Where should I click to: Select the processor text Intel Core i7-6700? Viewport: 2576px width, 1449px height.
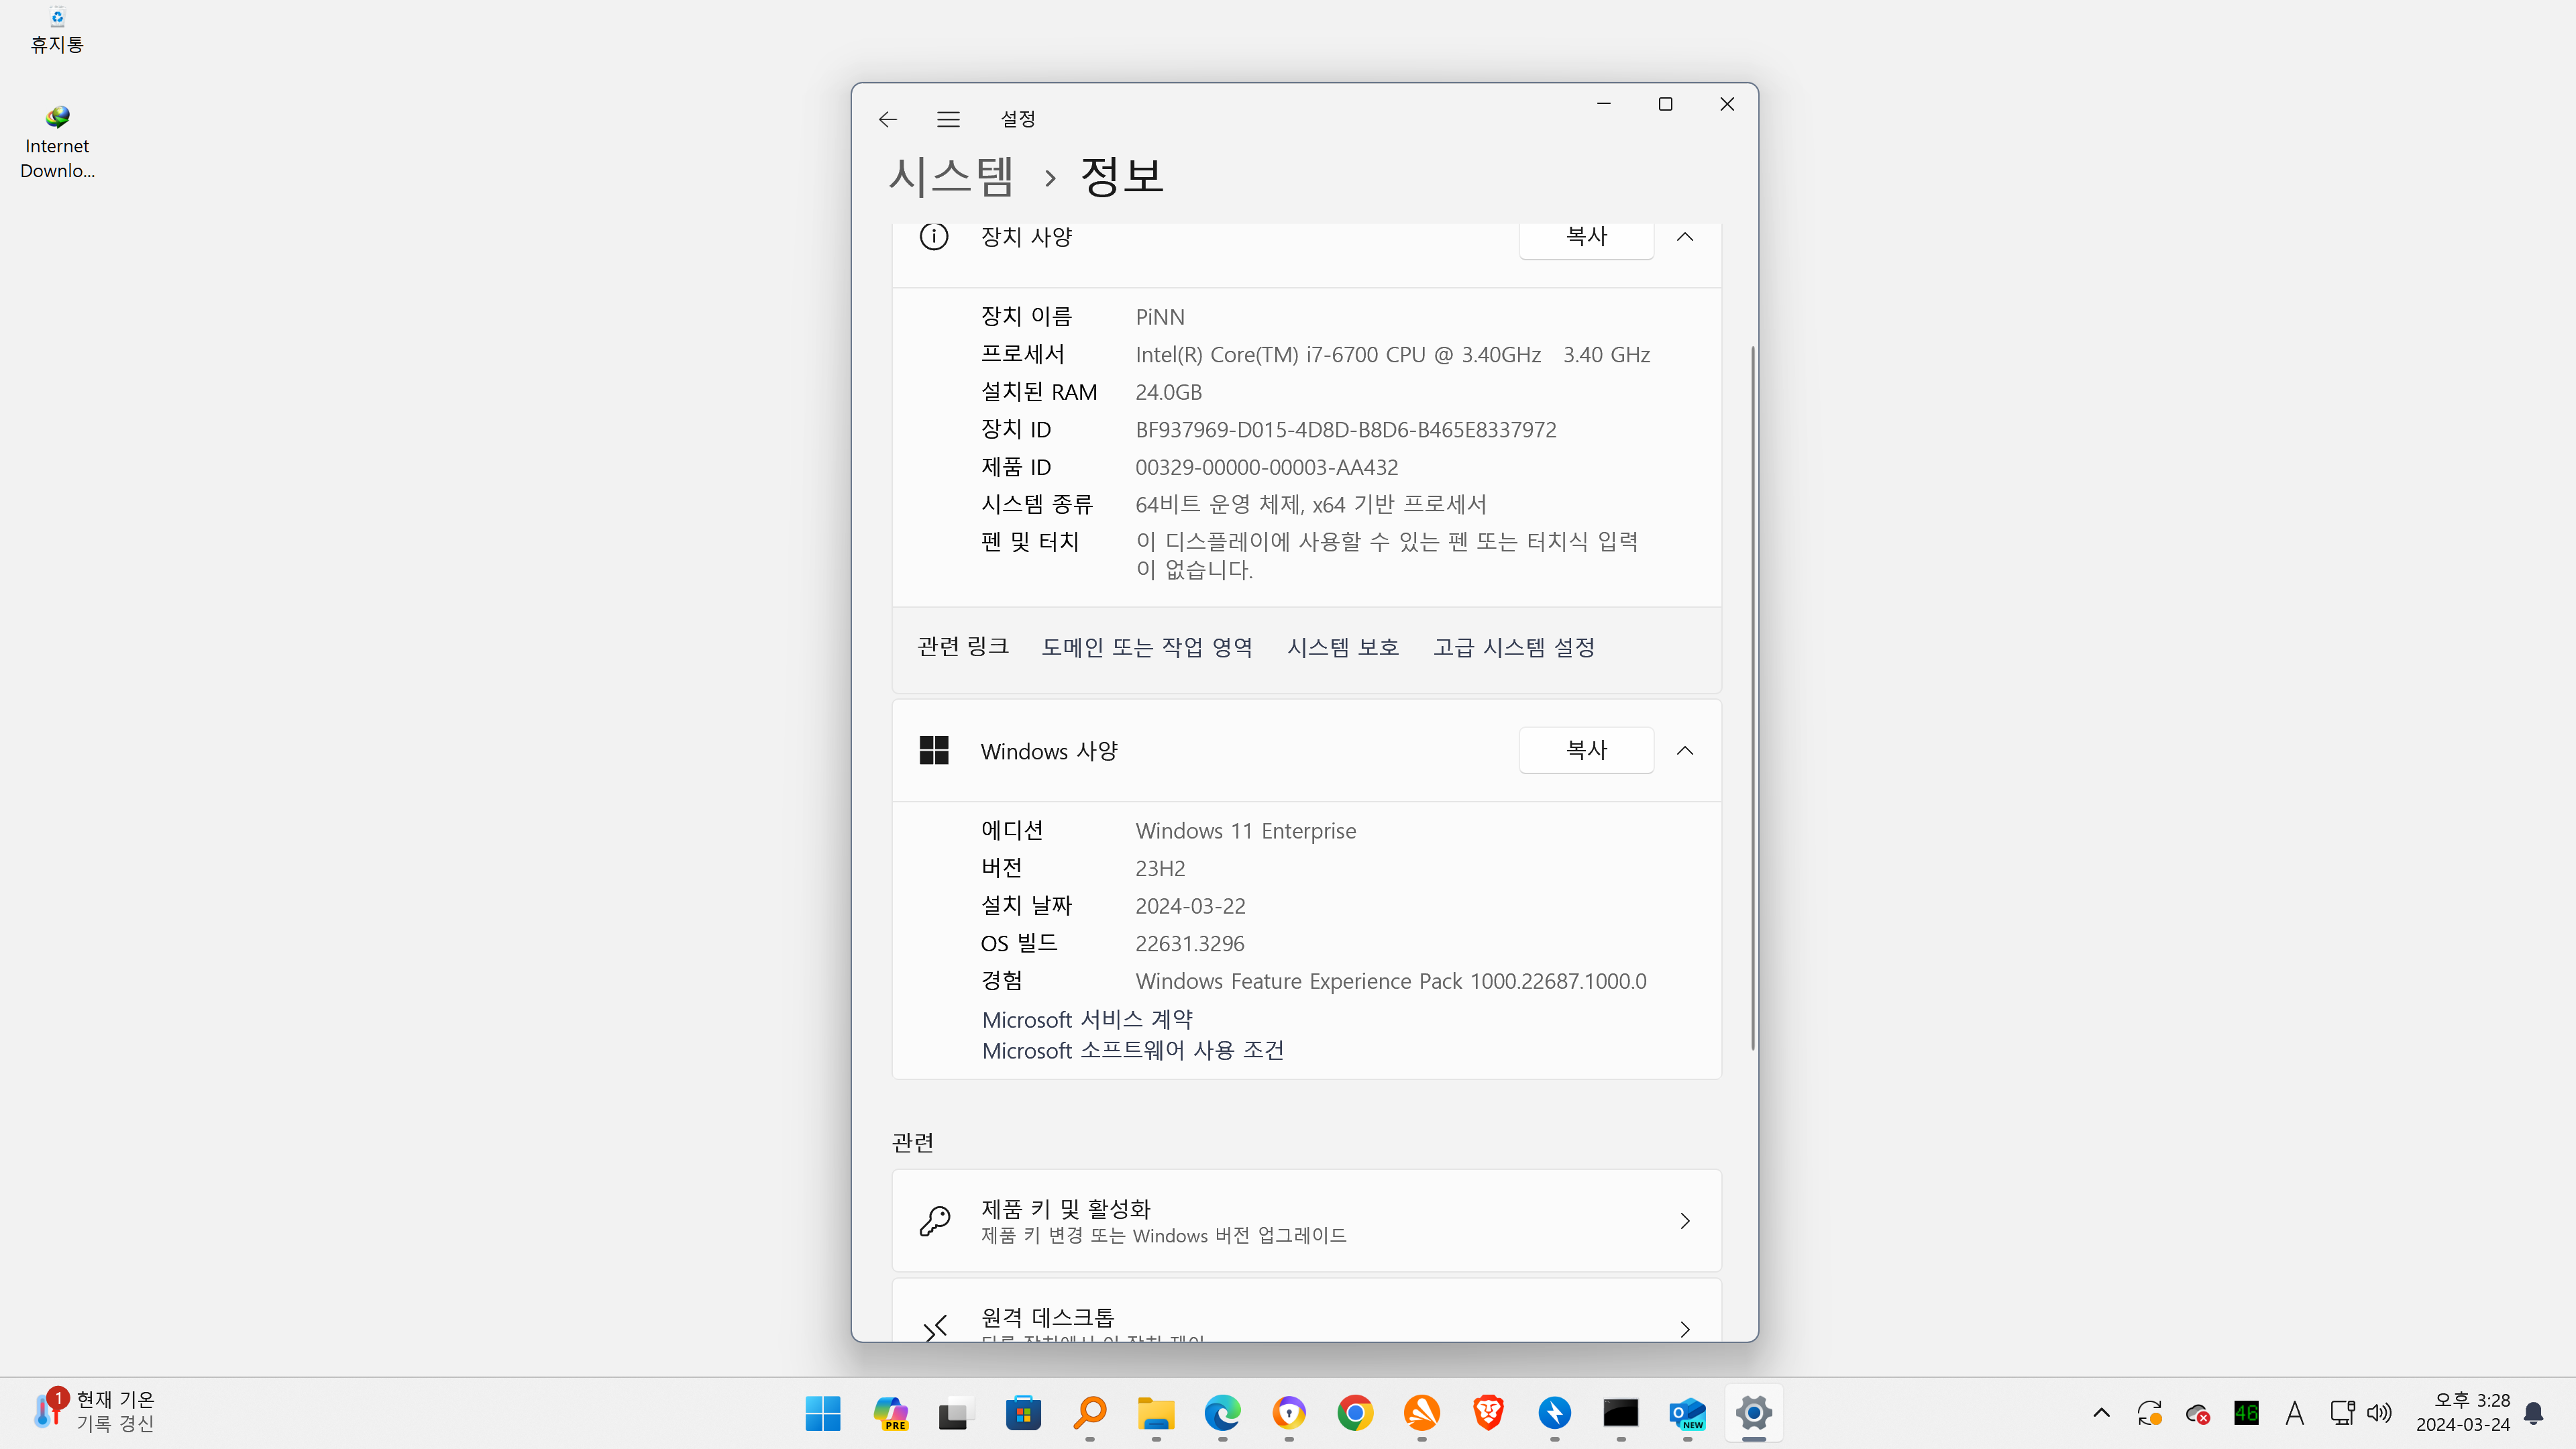click(1392, 355)
